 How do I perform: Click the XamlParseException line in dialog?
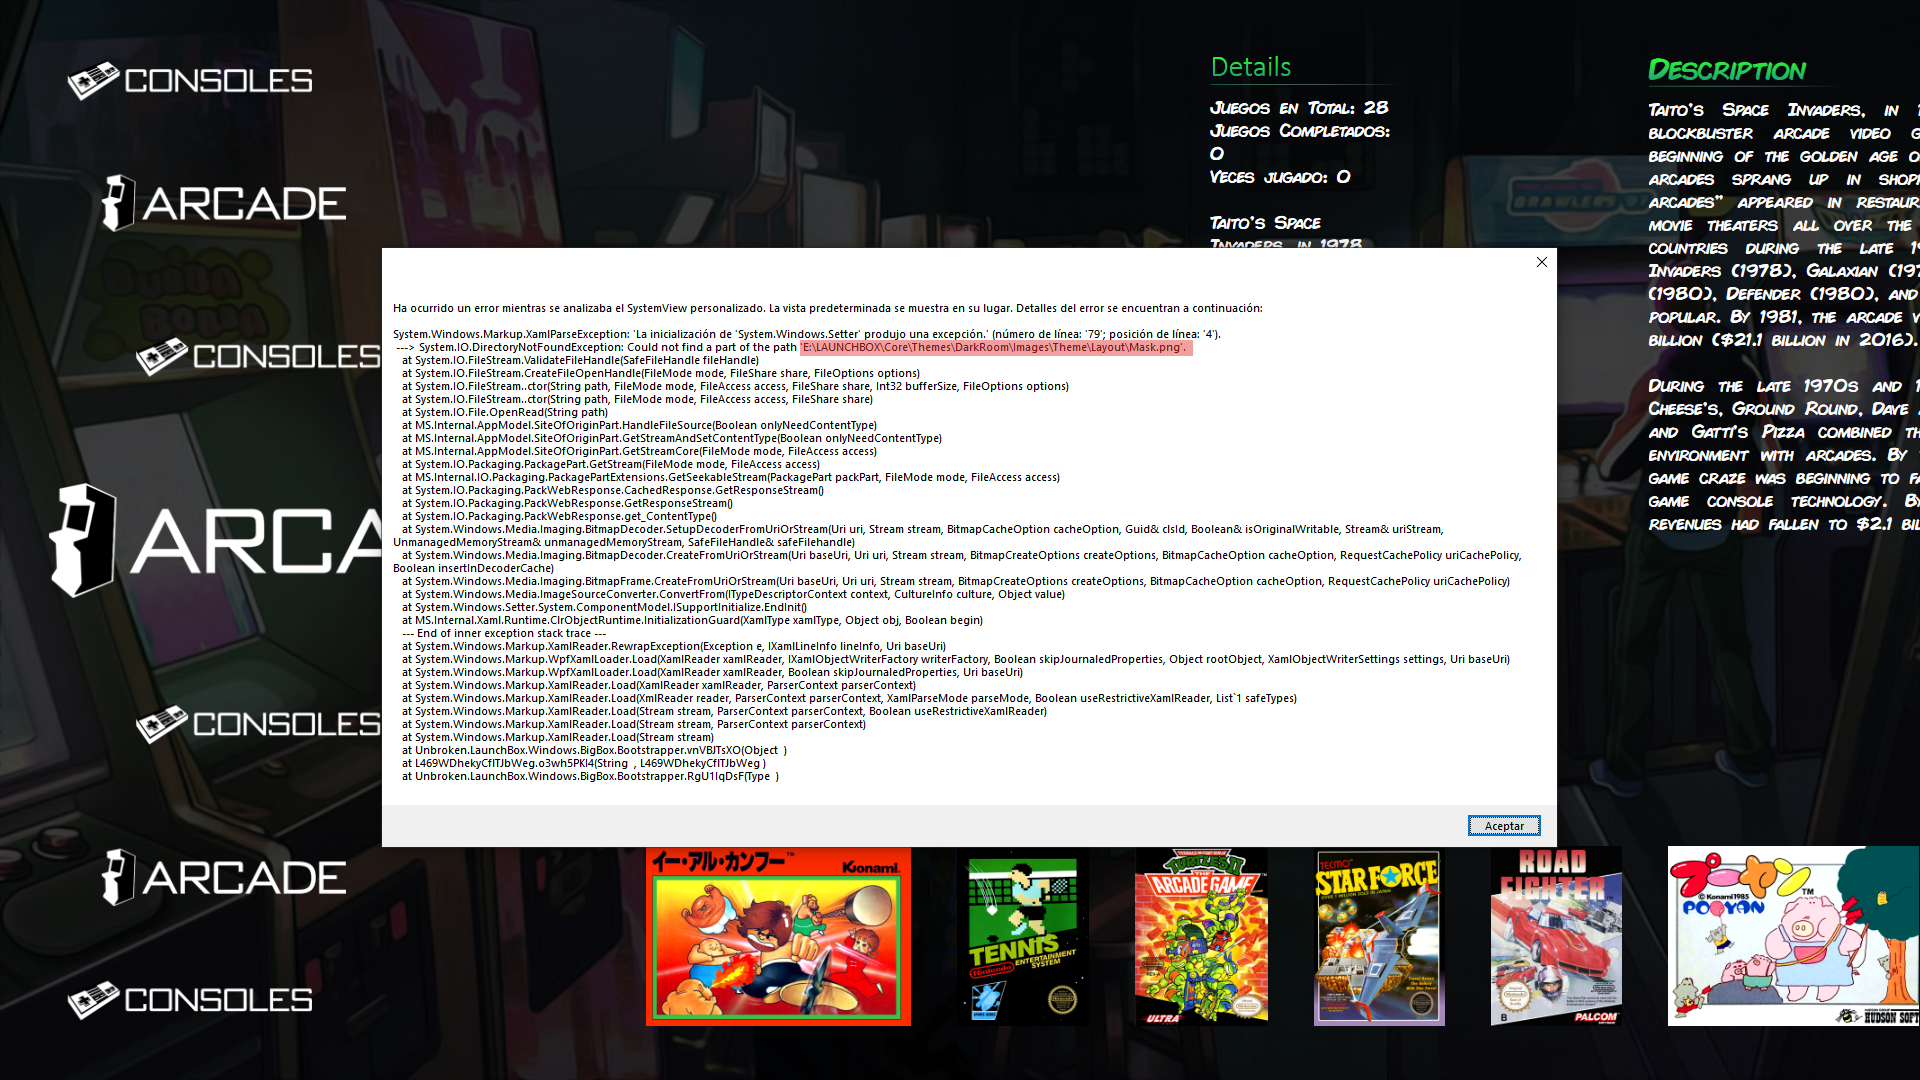(x=807, y=334)
